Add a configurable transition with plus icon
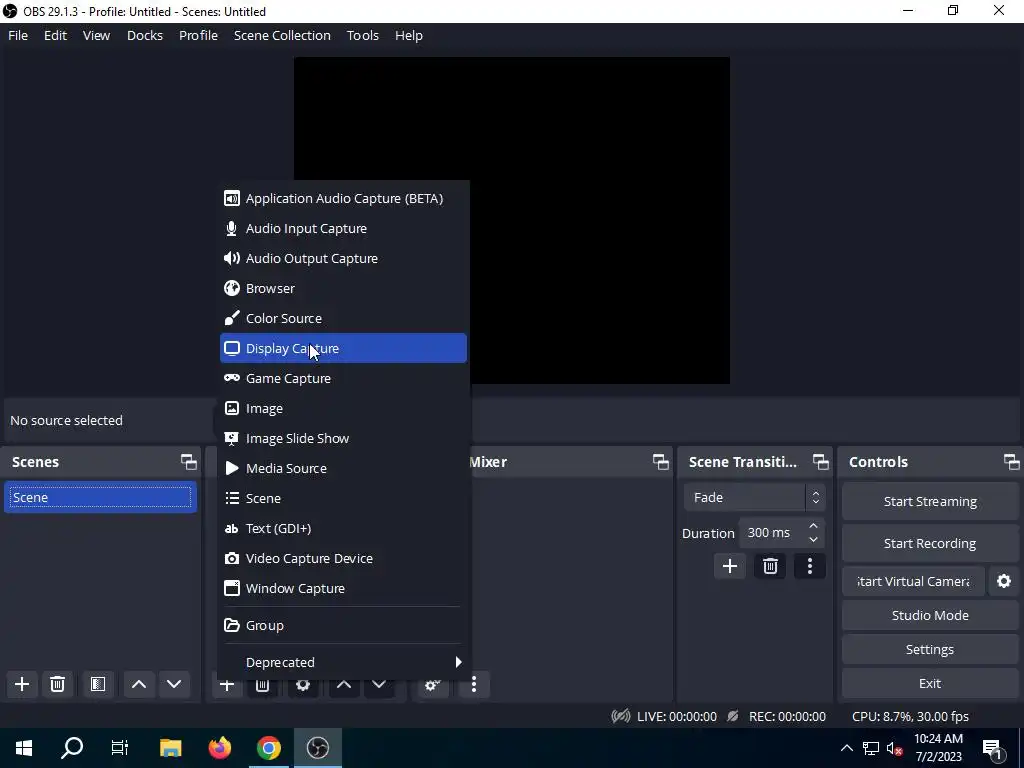The image size is (1024, 768). click(x=729, y=566)
